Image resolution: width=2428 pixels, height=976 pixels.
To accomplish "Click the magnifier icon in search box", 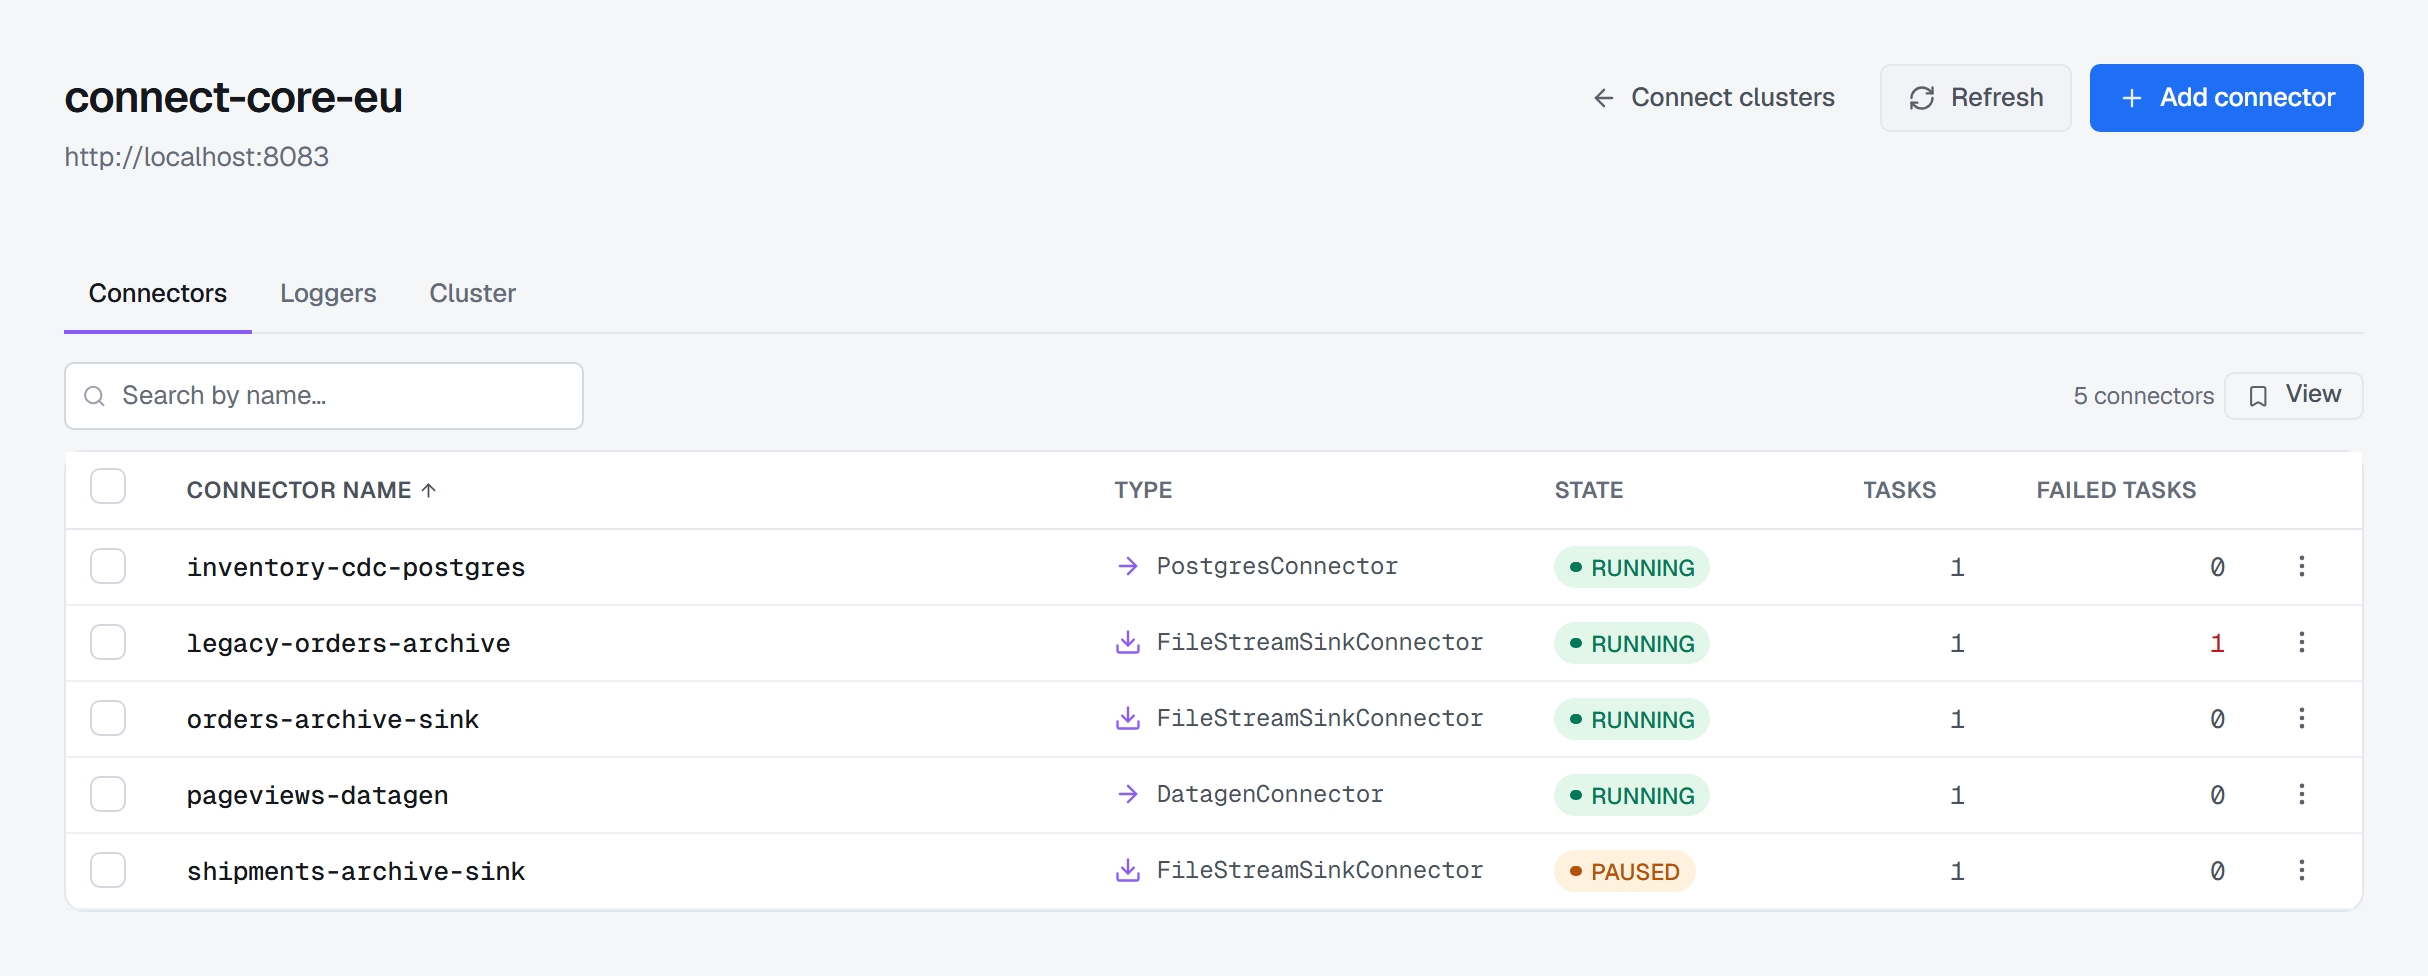I will point(95,396).
